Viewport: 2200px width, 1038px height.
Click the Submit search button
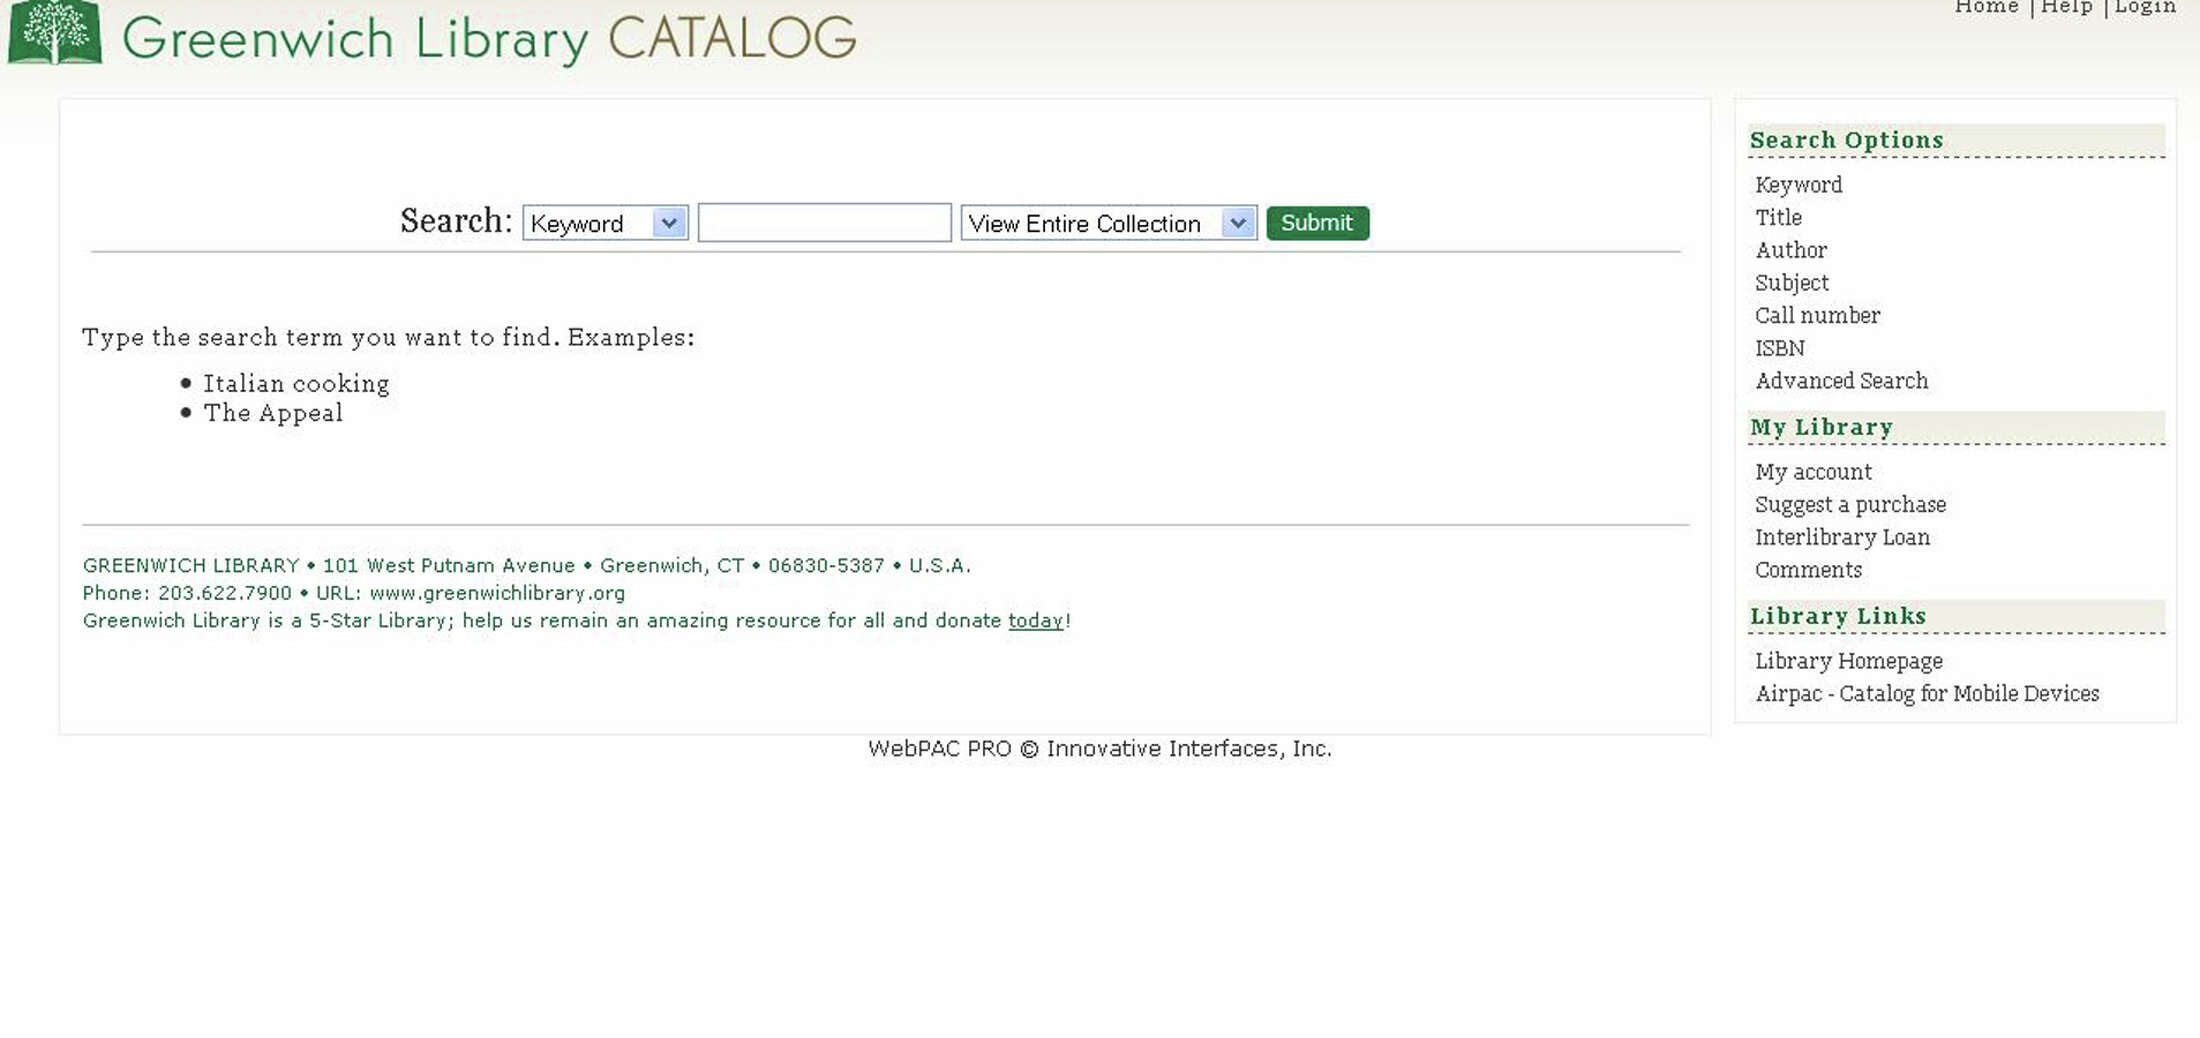click(x=1317, y=223)
